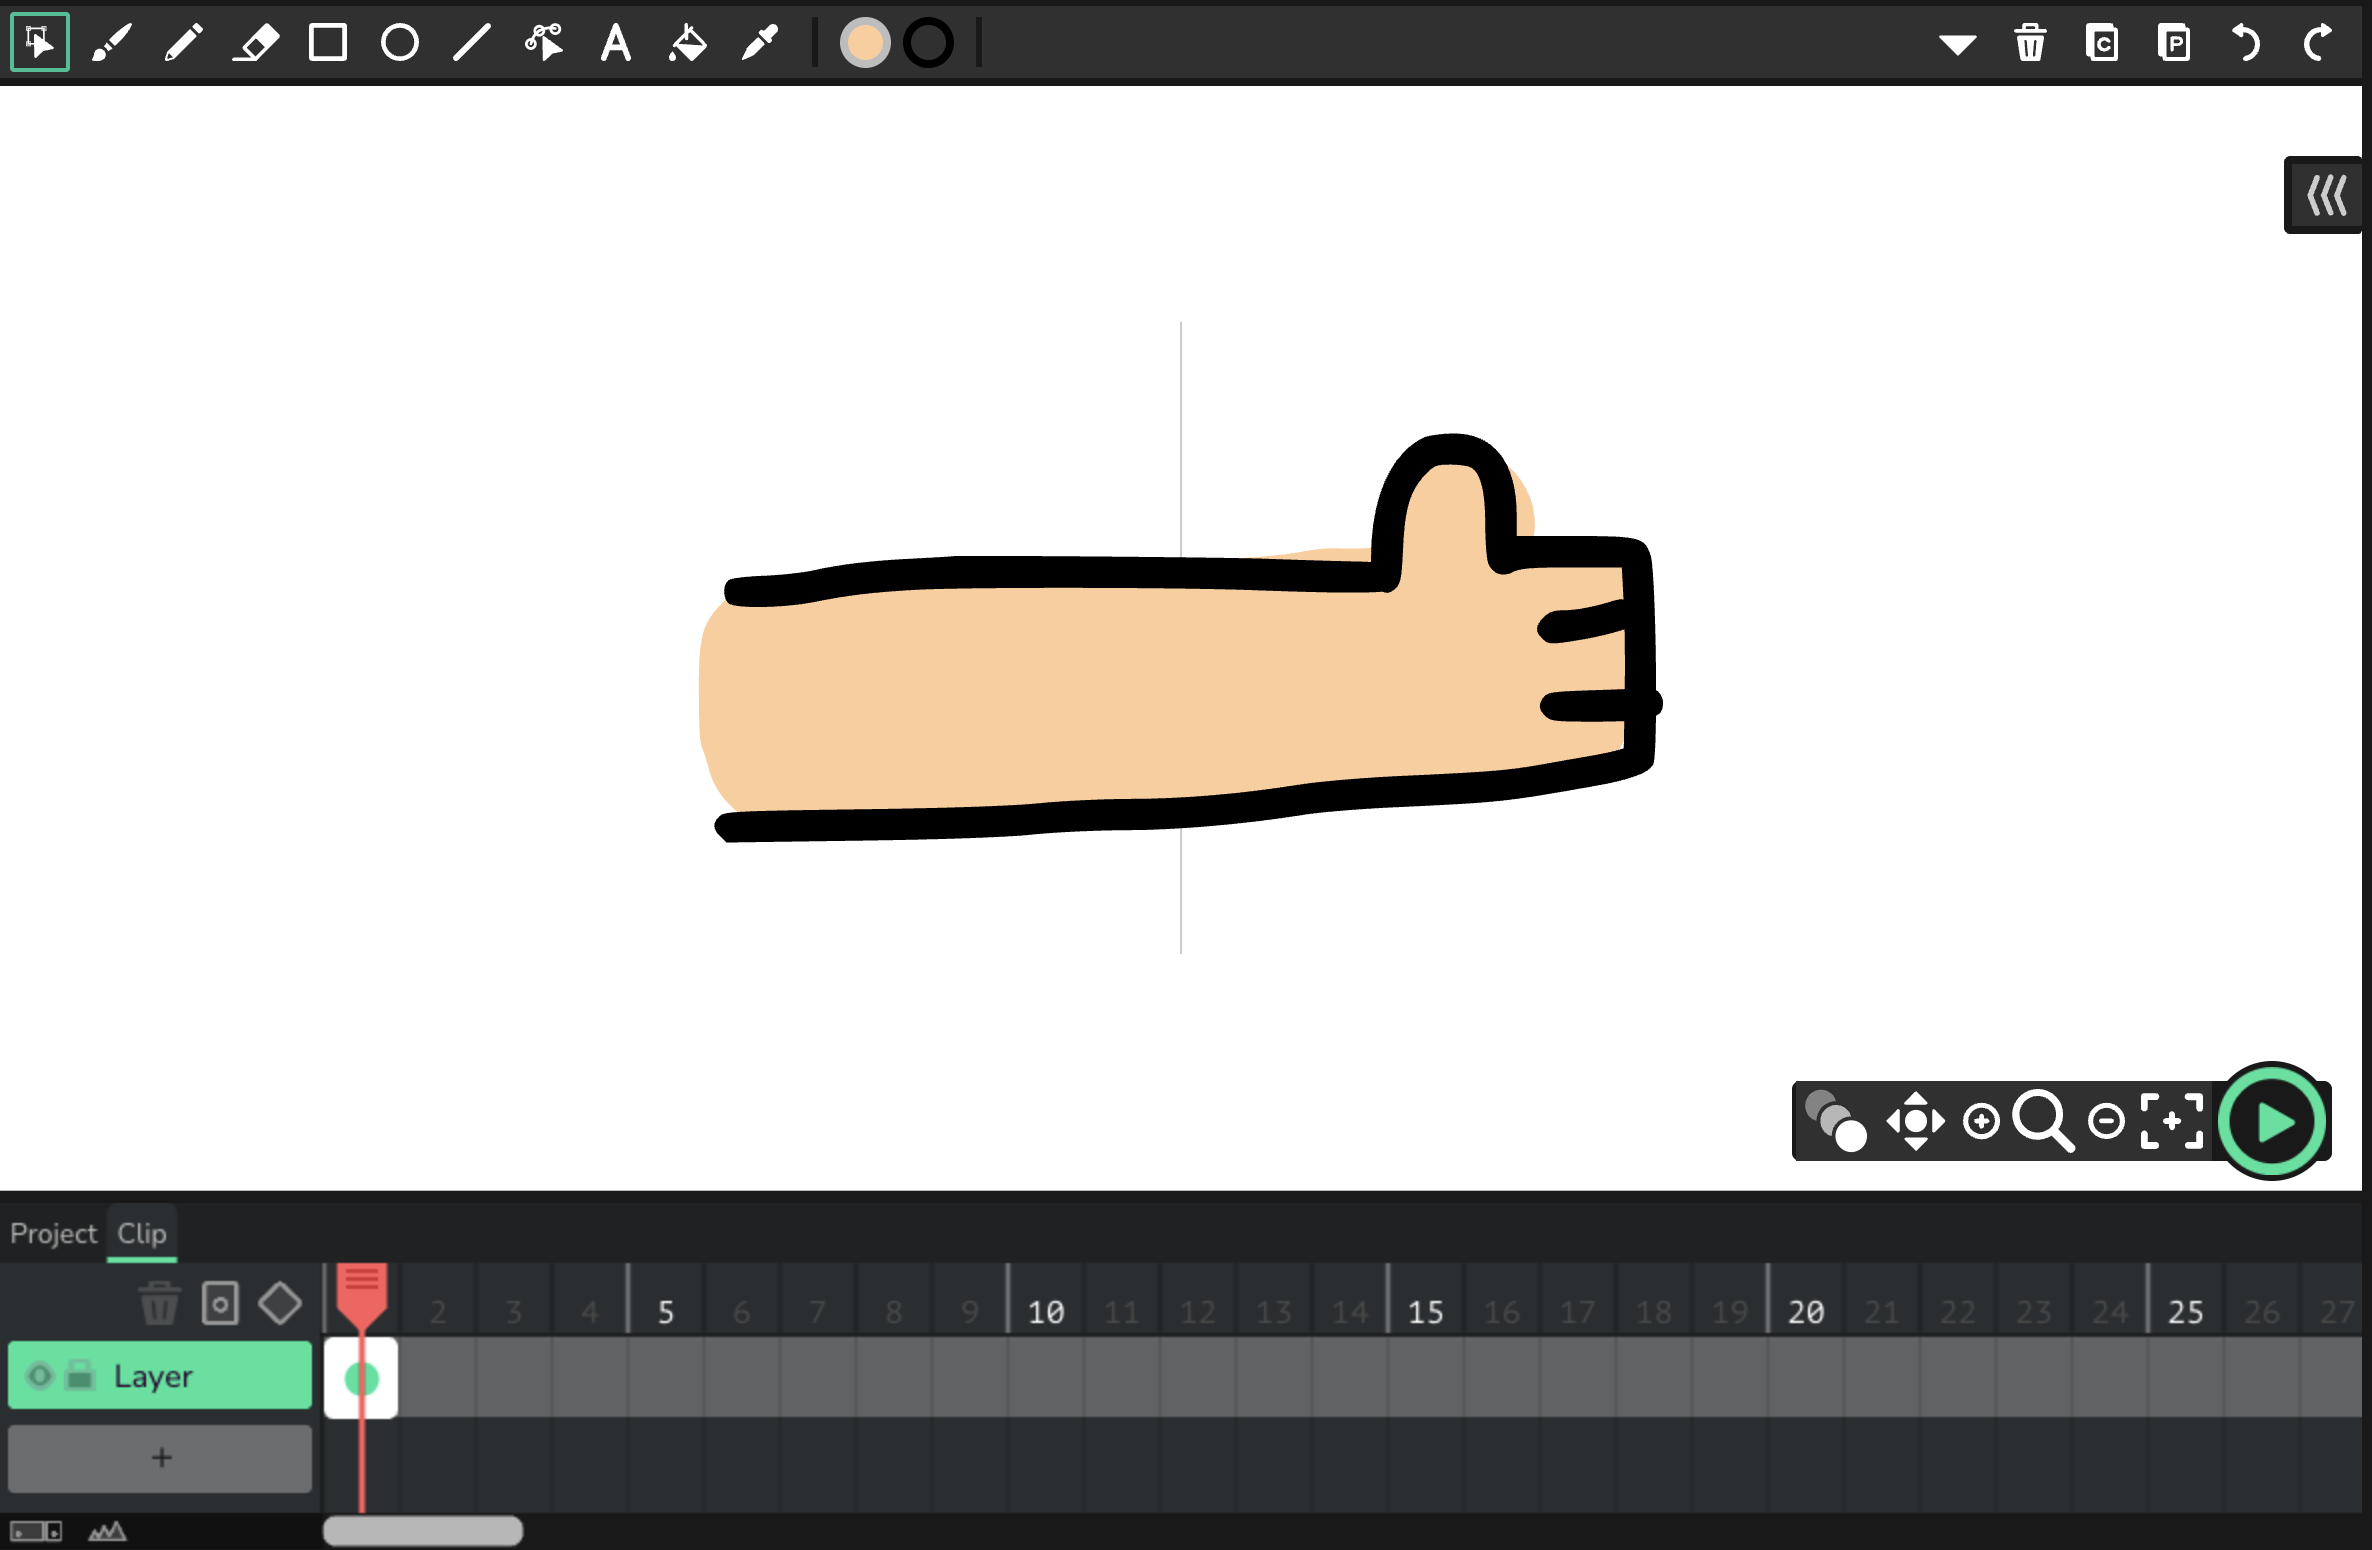The image size is (2372, 1550).
Task: Select the Path cursor tool
Action: pyautogui.click(x=544, y=42)
